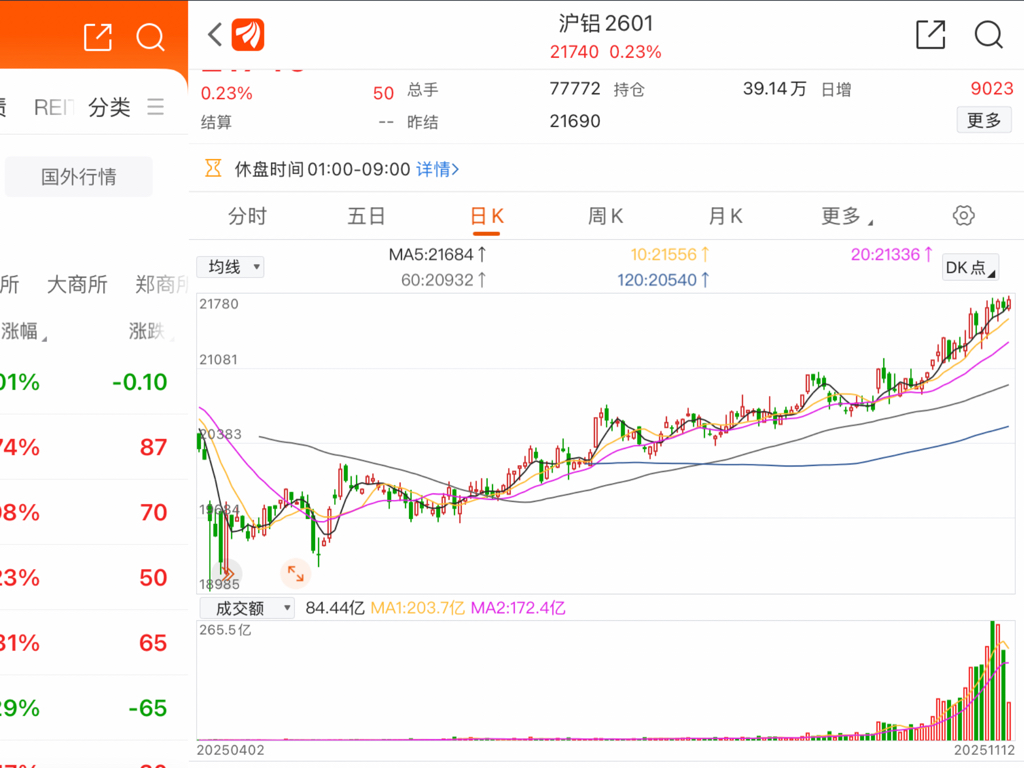Open the orange app logo icon

click(x=248, y=35)
